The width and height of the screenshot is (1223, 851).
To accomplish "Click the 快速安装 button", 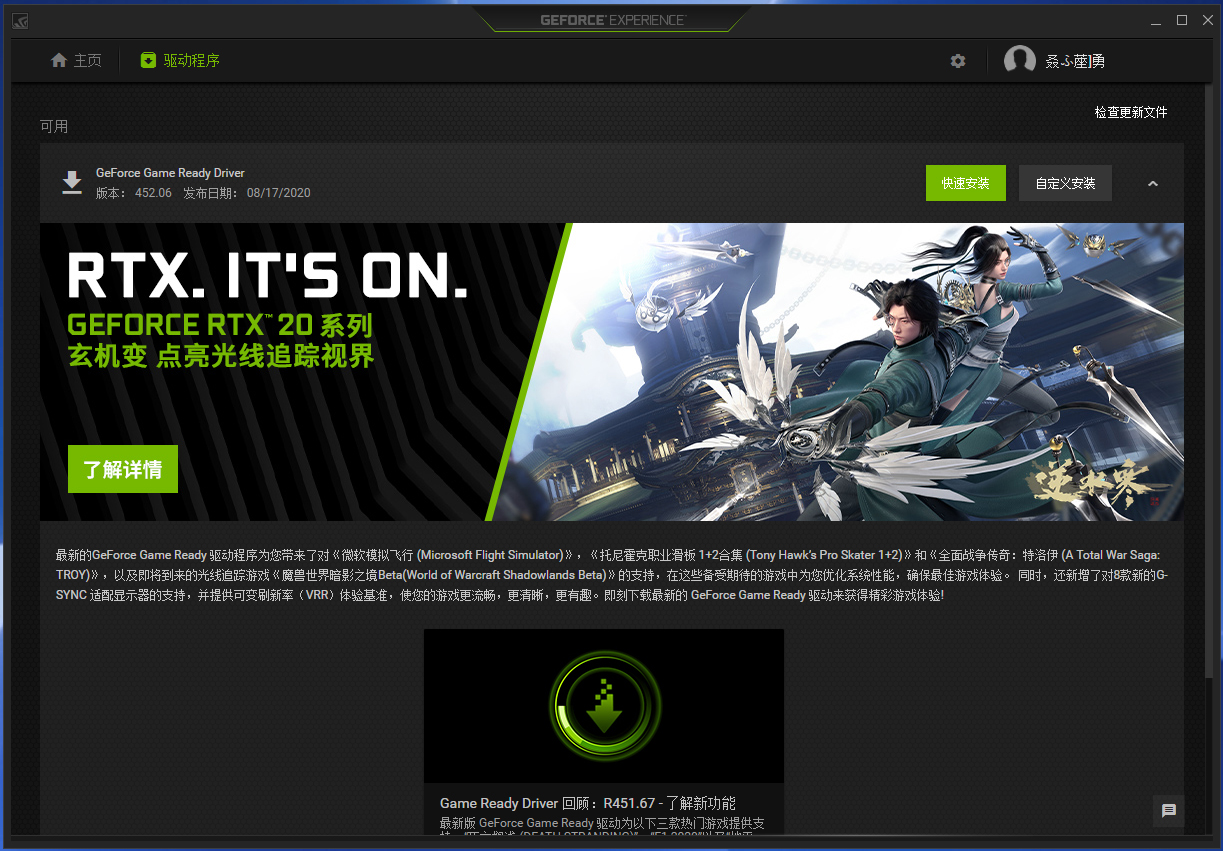I will [965, 183].
